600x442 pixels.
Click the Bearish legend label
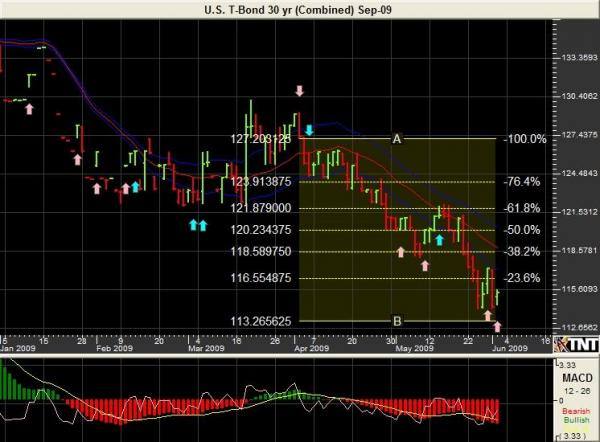tap(575, 410)
